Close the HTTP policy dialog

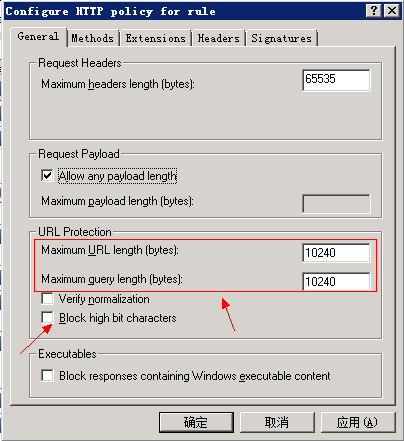392,11
